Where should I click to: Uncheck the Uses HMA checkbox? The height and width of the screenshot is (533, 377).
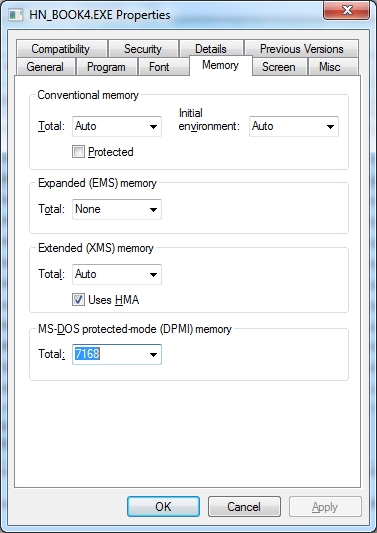[78, 300]
